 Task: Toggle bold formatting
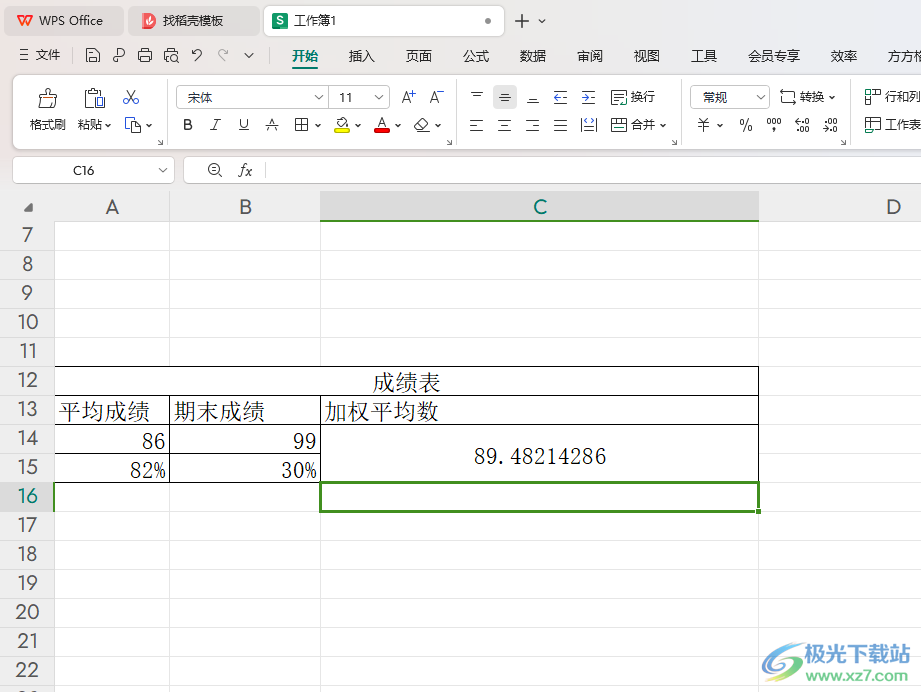(x=188, y=125)
